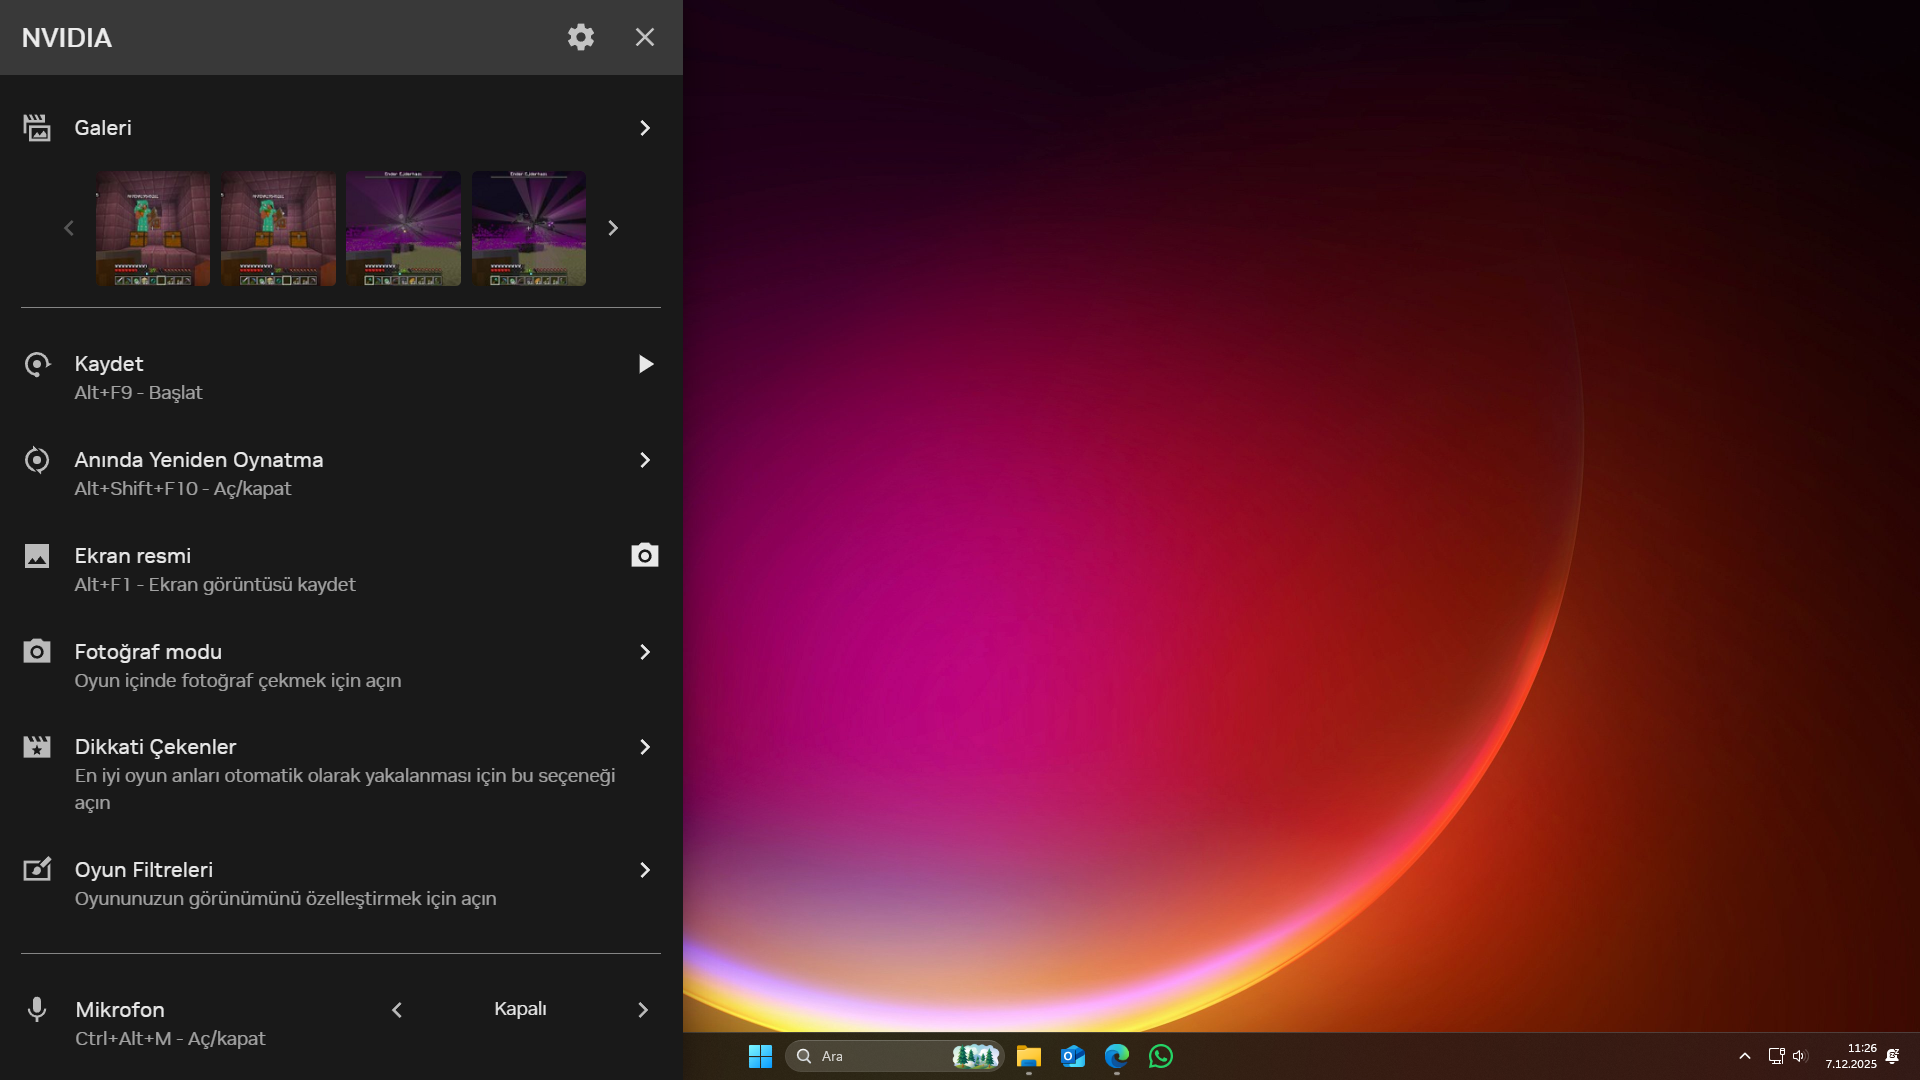Open NVIDIA overlay settings gear

pyautogui.click(x=581, y=37)
